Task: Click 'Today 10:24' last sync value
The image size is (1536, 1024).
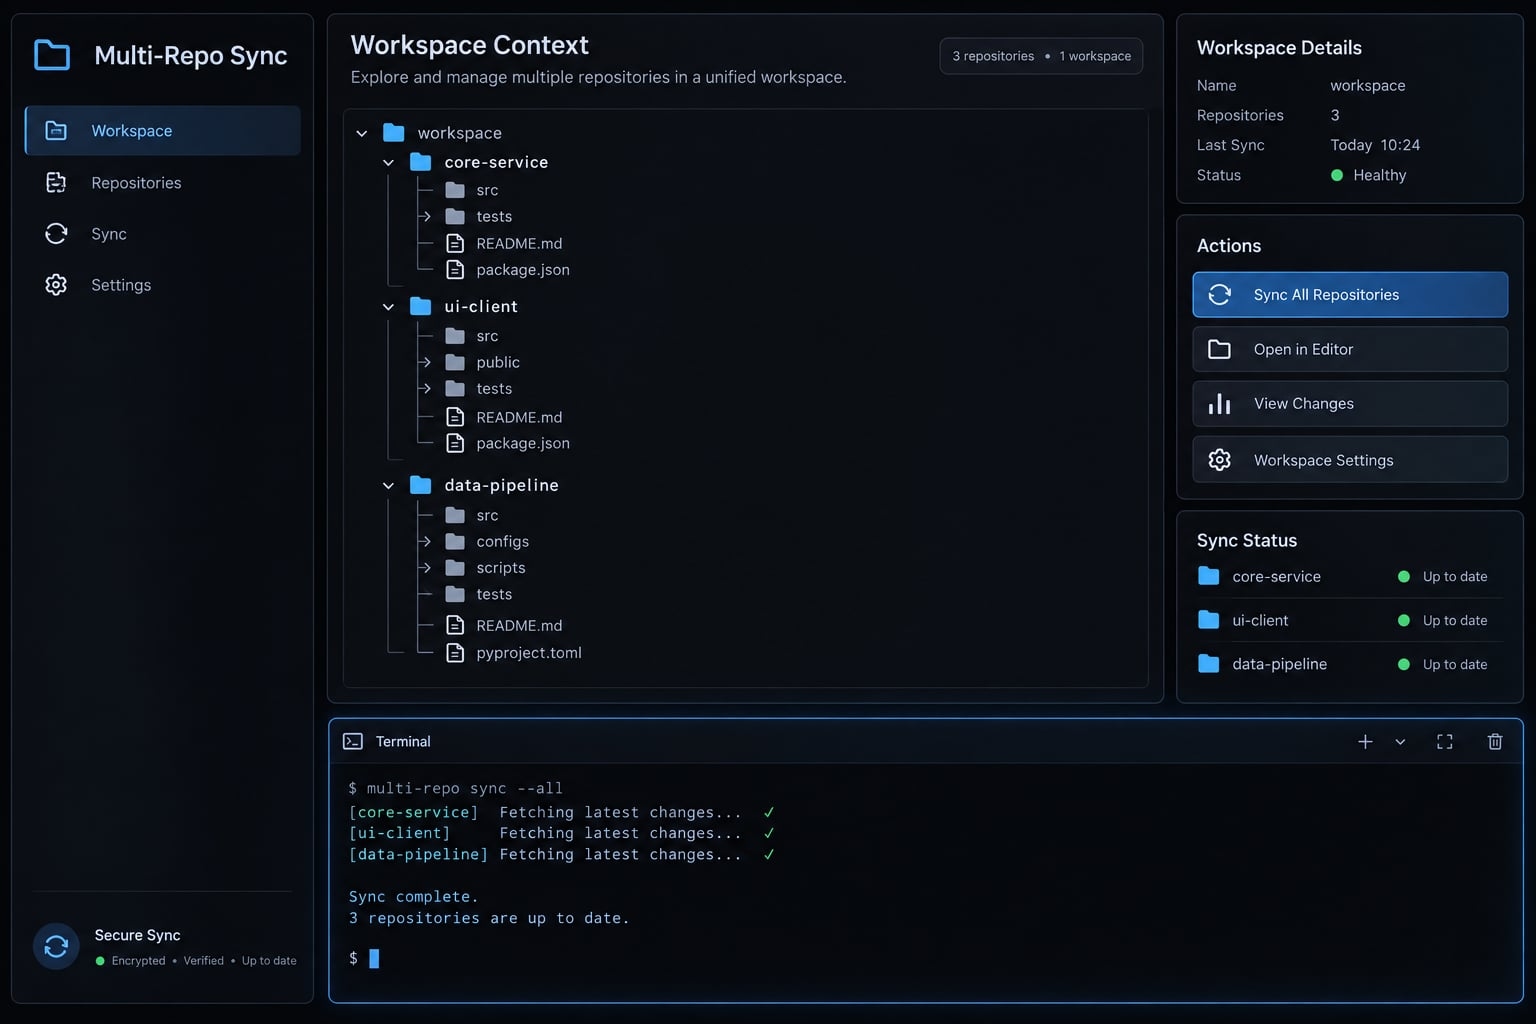Action: [1375, 145]
